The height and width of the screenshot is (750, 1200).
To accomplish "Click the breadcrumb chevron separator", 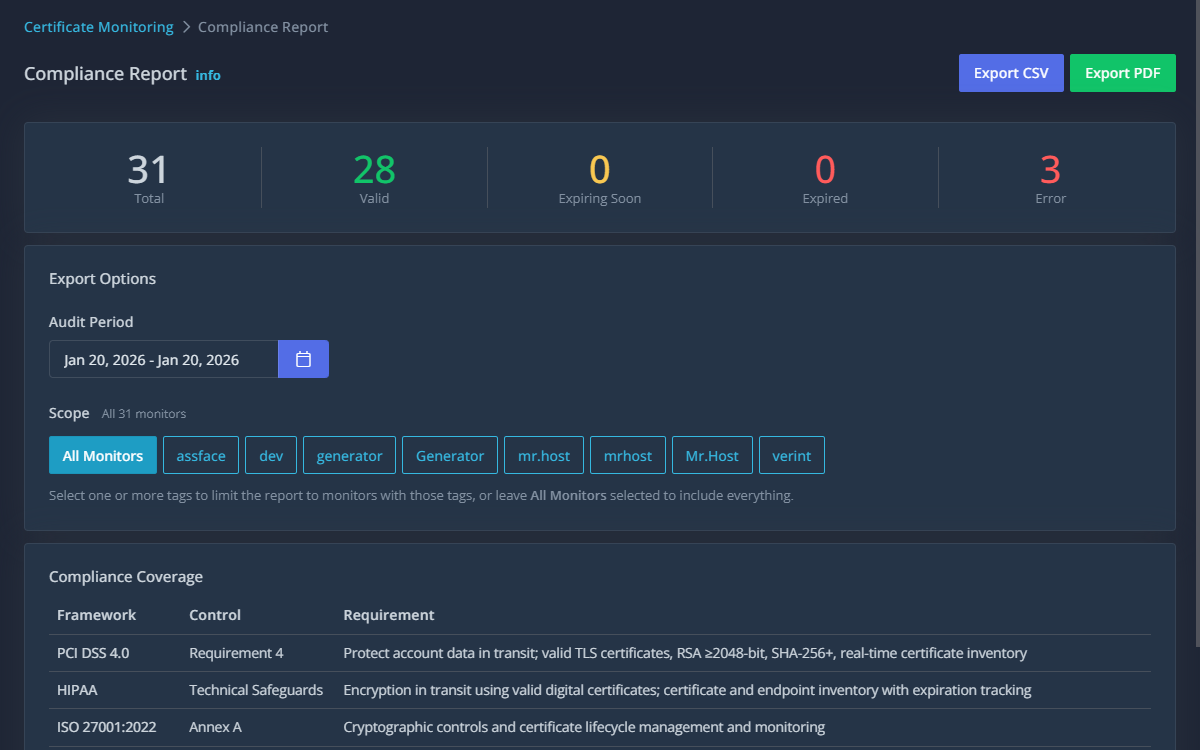I will tap(185, 27).
